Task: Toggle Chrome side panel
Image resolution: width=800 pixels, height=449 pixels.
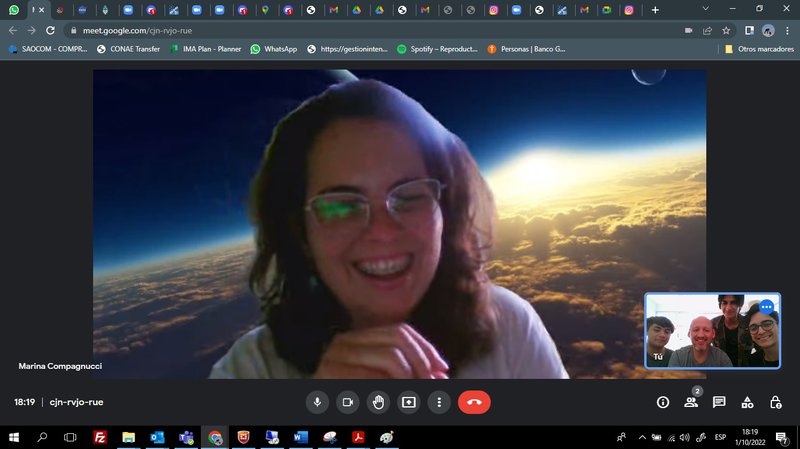Action: point(749,31)
